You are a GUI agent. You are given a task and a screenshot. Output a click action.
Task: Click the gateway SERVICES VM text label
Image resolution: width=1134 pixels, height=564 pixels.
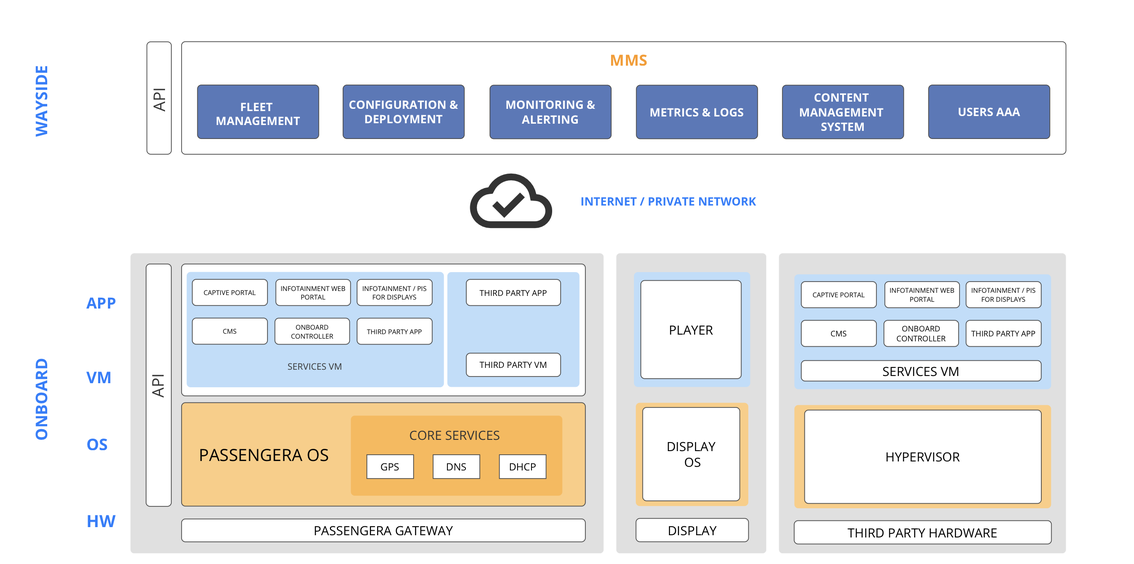pos(315,367)
